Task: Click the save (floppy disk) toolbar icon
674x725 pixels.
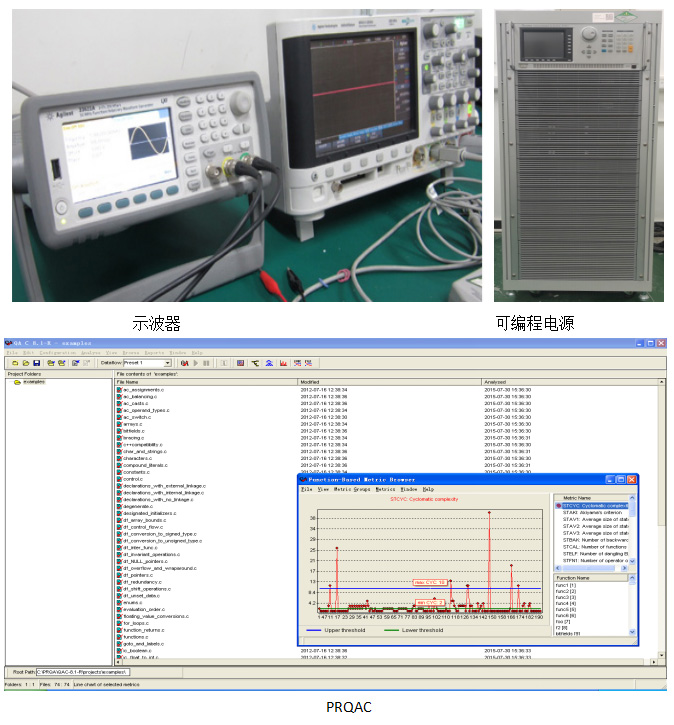Action: [x=37, y=363]
